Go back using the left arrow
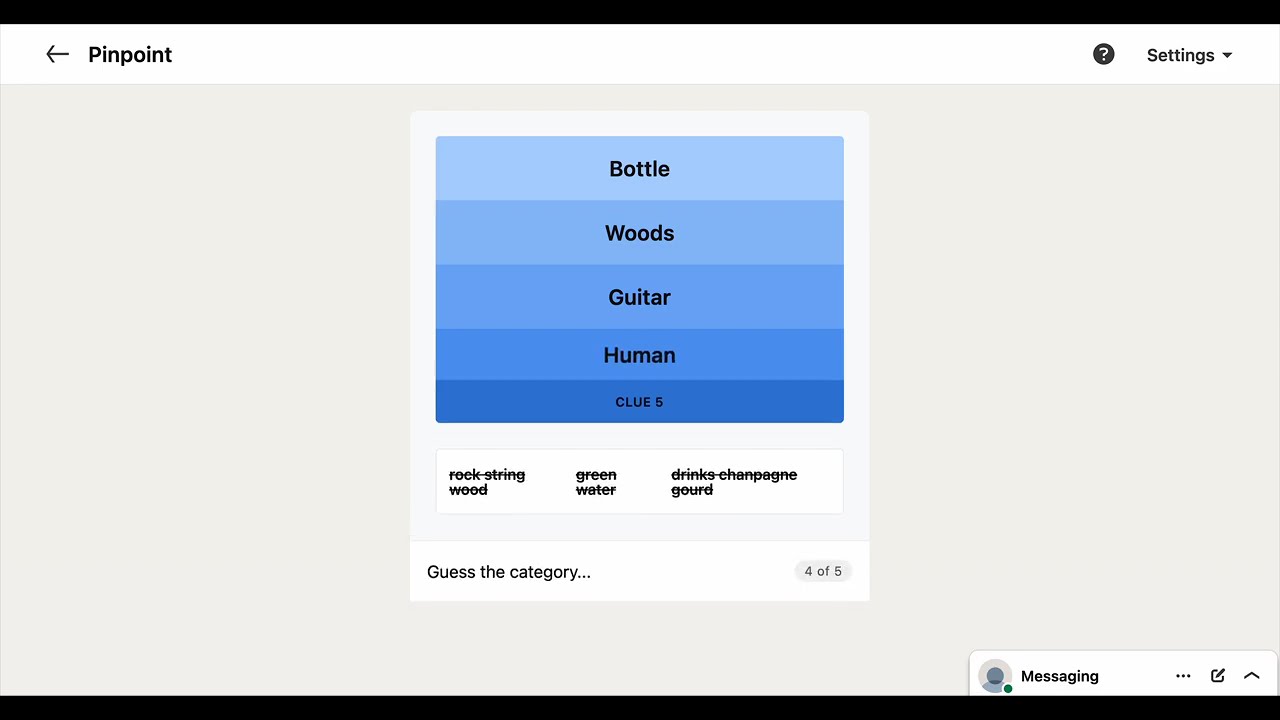The height and width of the screenshot is (720, 1280). coord(57,55)
